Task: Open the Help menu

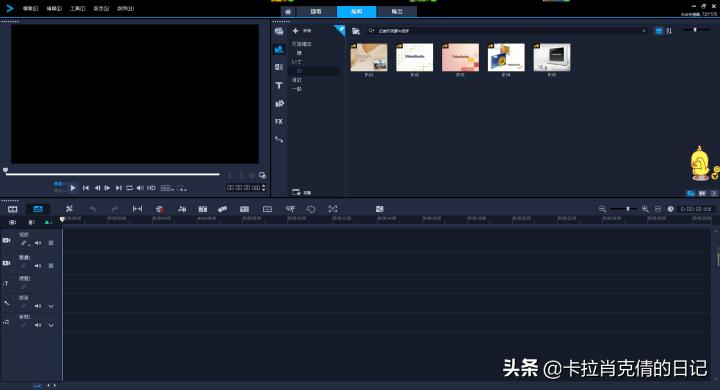Action: pyautogui.click(x=125, y=8)
